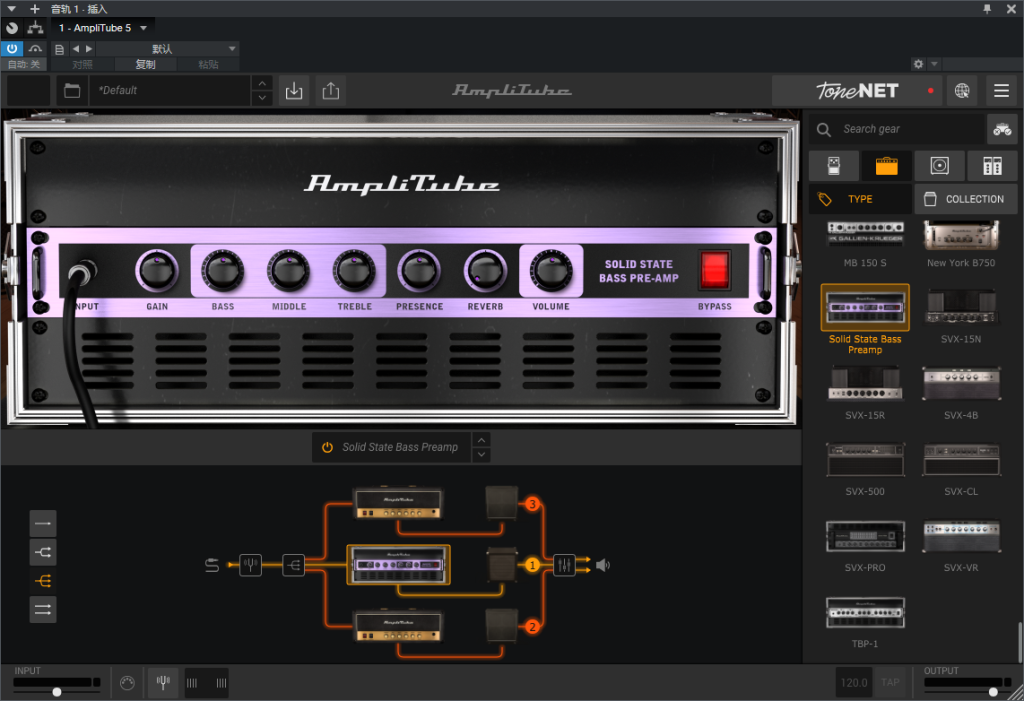Select the dual parallel routing
The image size is (1024, 701).
coord(43,610)
